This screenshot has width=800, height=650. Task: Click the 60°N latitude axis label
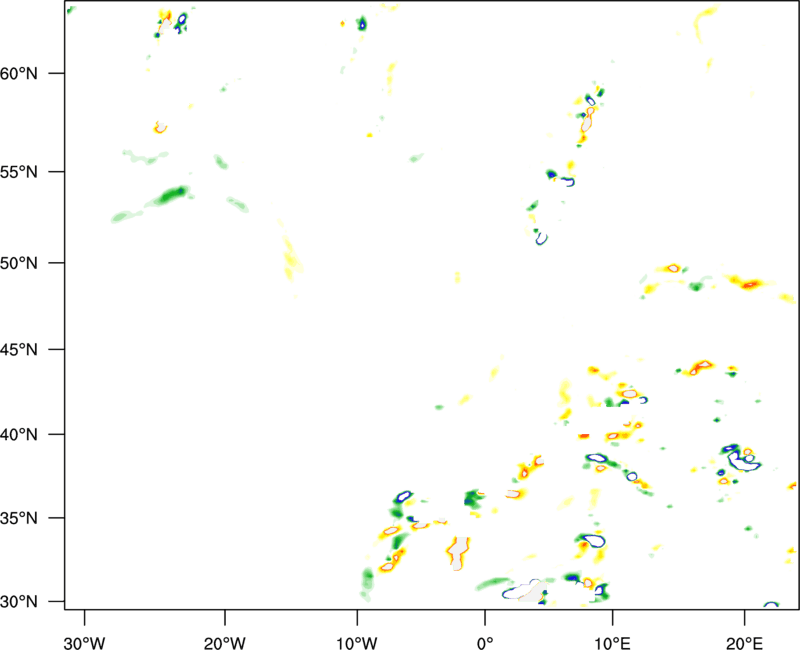tap(19, 73)
